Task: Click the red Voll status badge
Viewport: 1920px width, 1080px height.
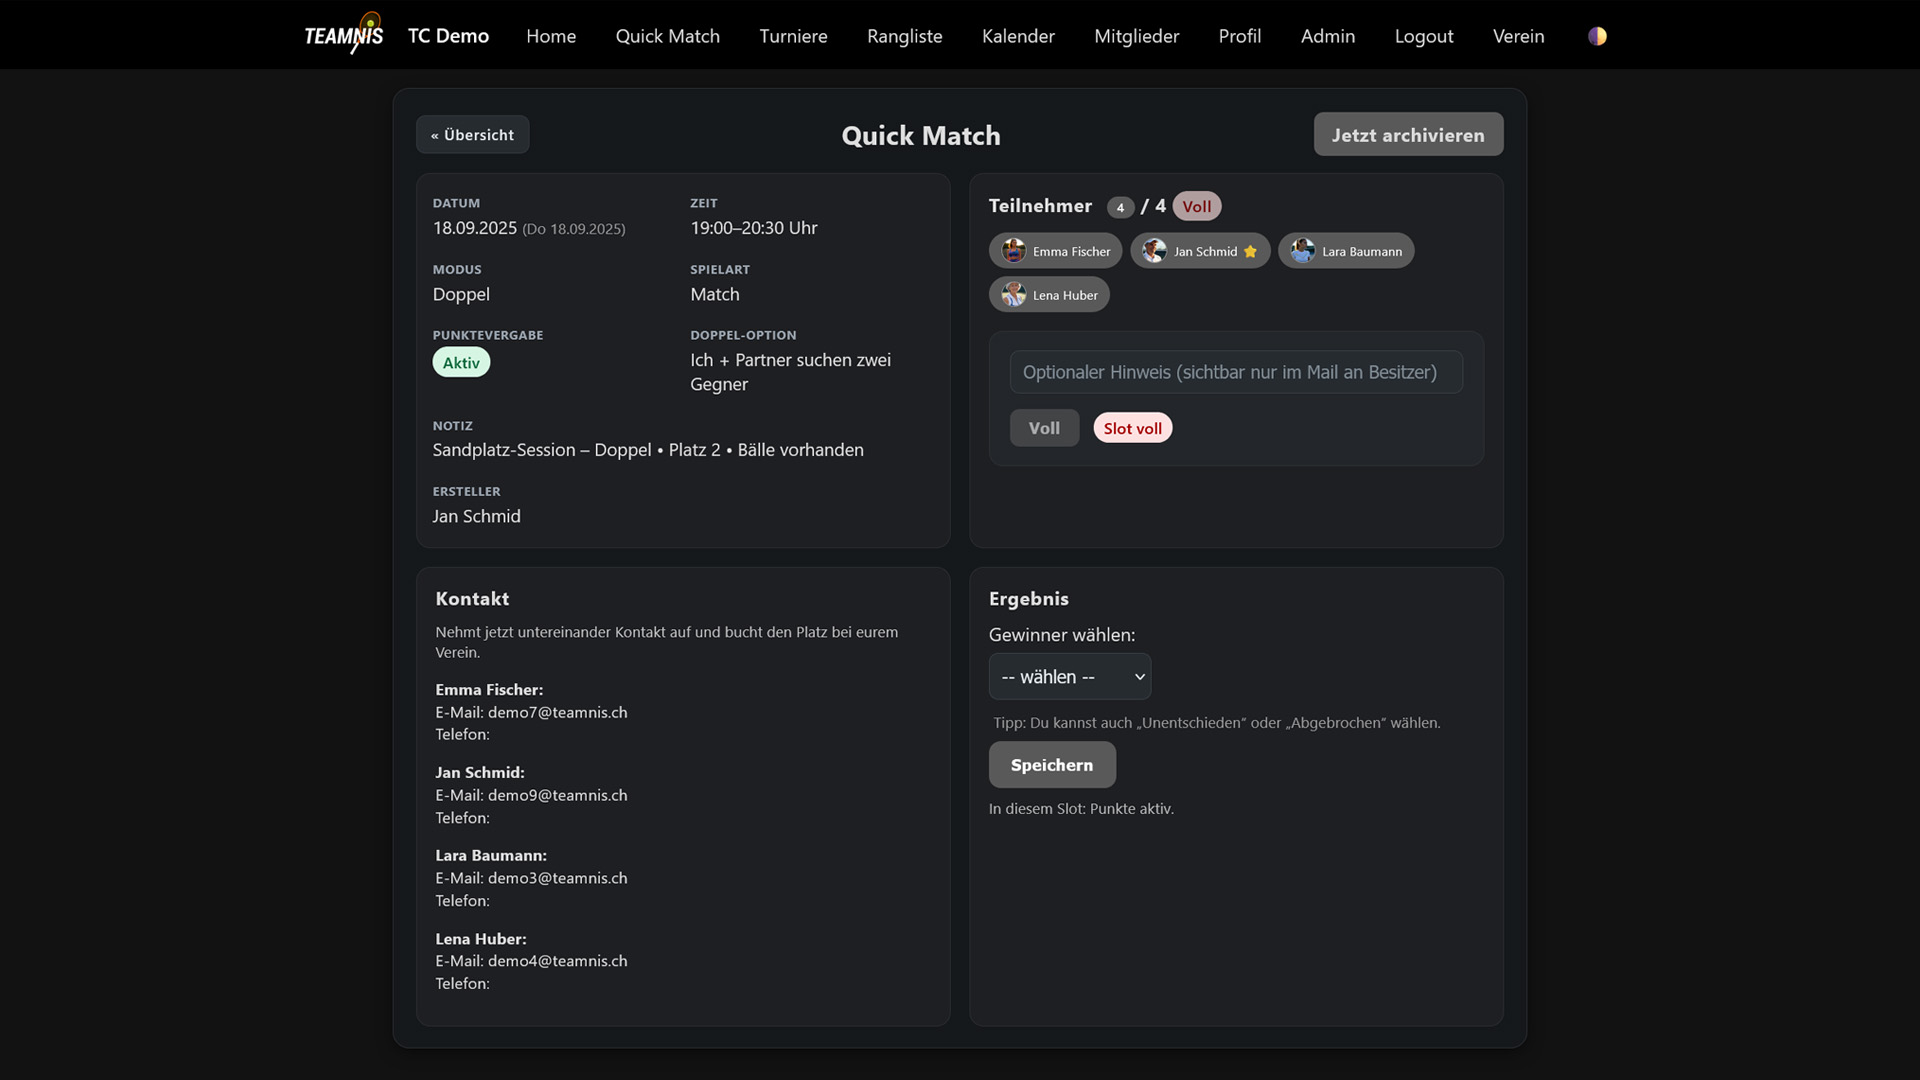Action: (x=1196, y=206)
